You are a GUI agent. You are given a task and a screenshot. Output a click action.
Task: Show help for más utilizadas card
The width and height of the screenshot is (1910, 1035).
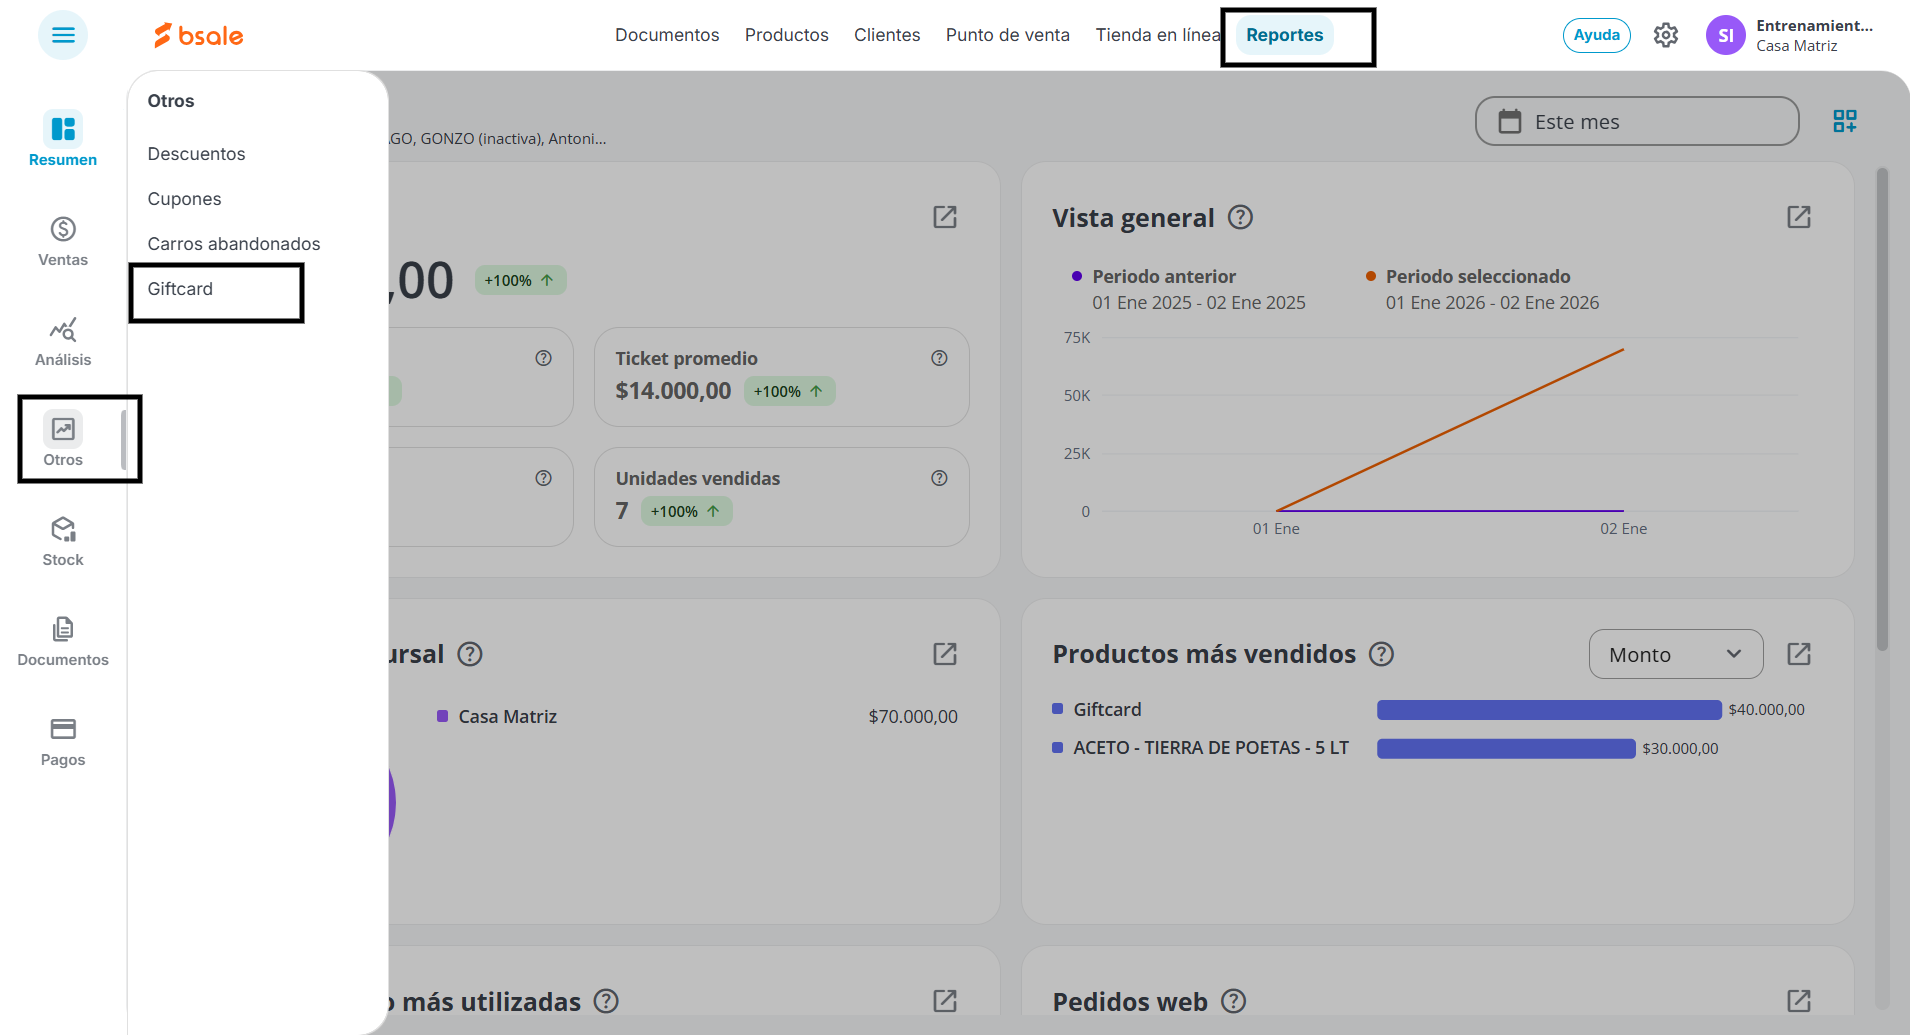coord(606,1001)
